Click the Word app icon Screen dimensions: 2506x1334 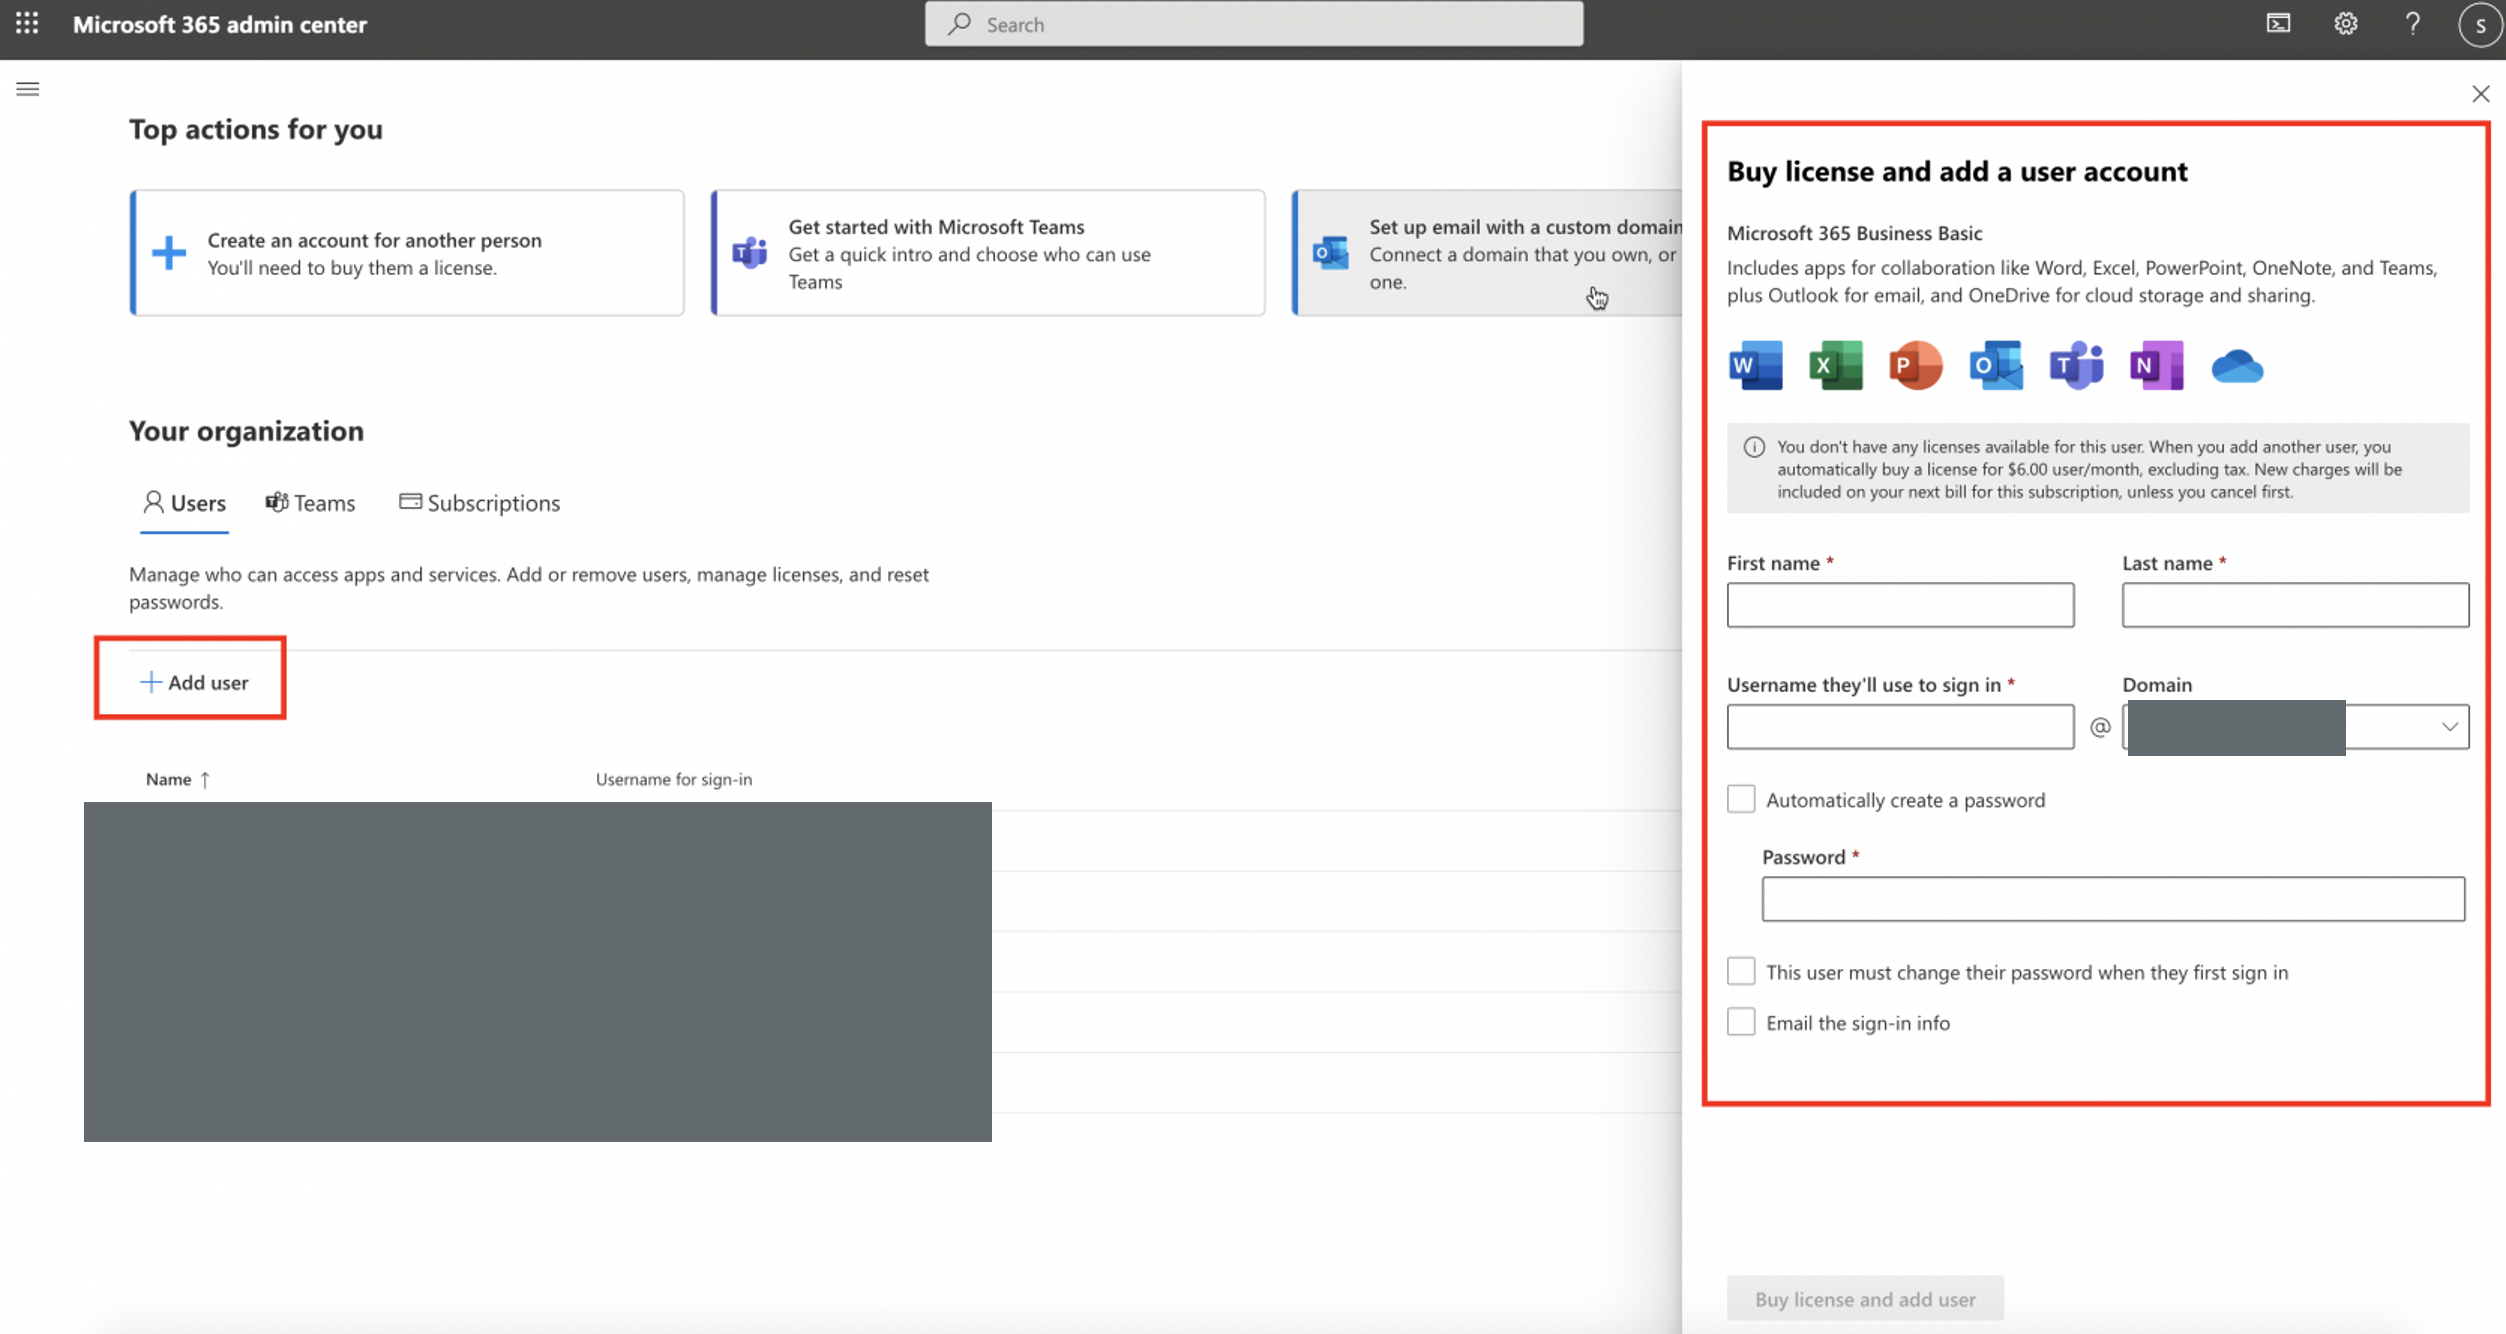pyautogui.click(x=1754, y=366)
